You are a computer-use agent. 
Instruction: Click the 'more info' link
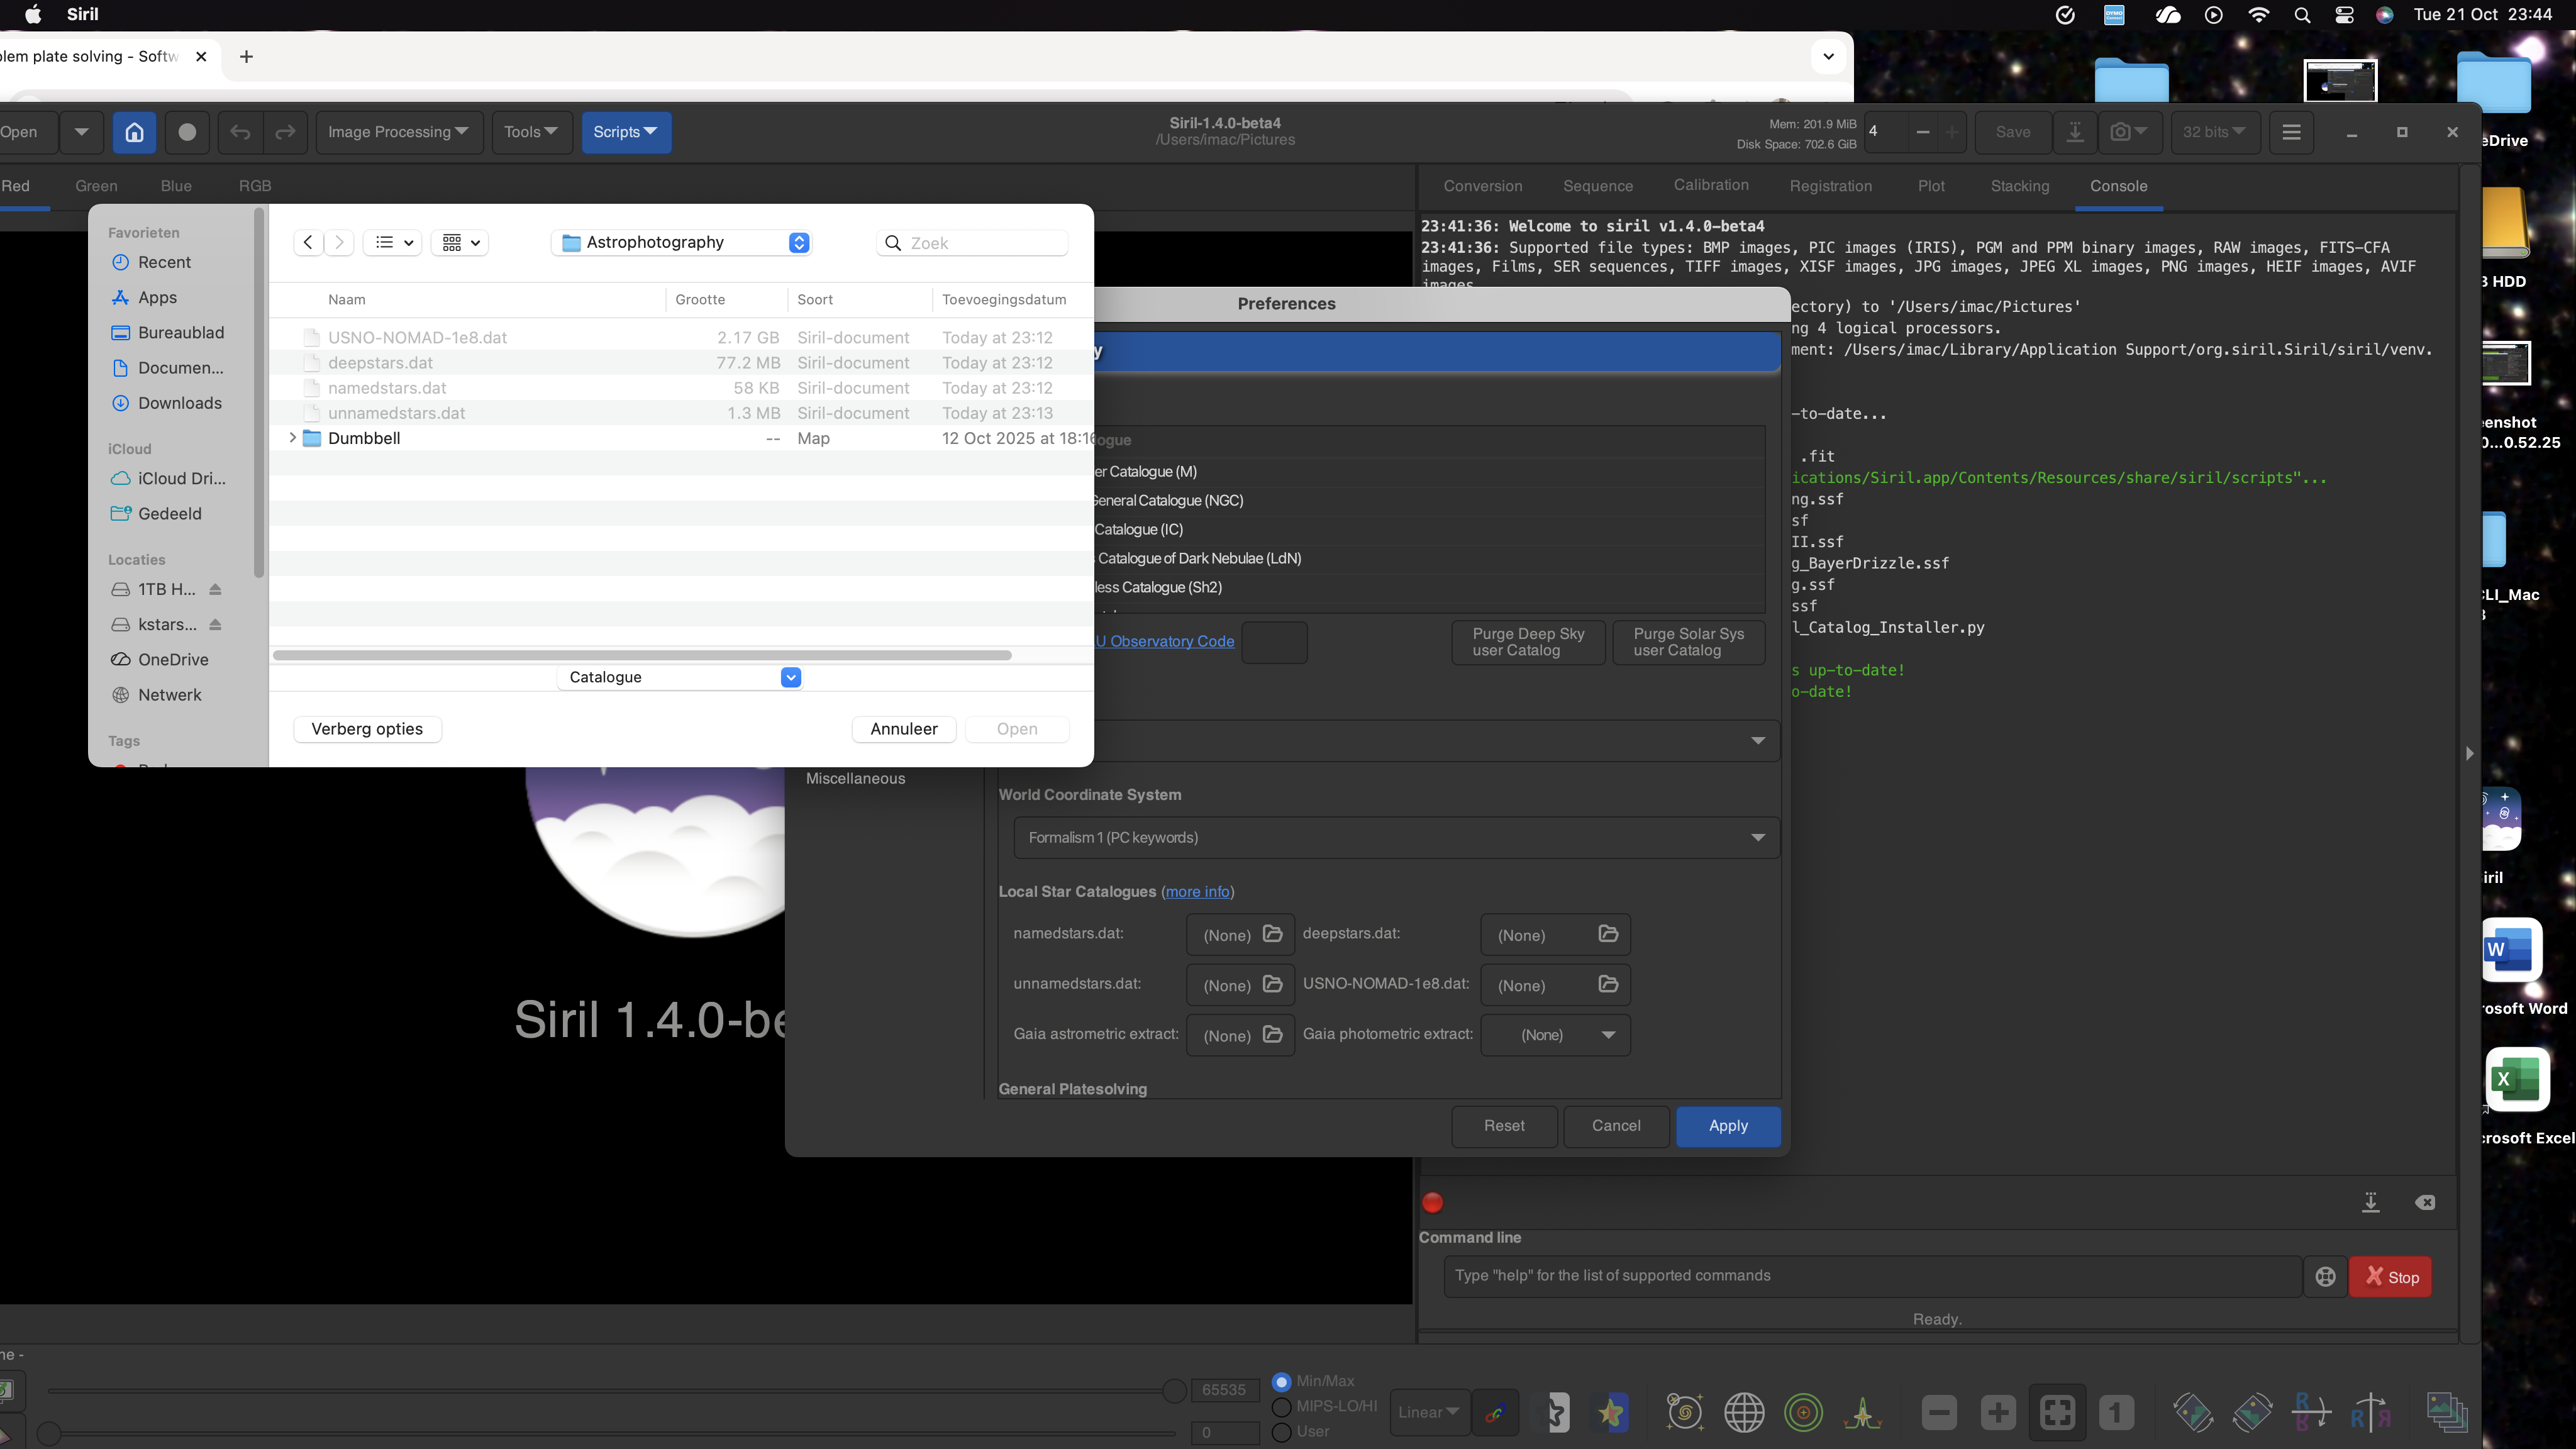point(1197,891)
